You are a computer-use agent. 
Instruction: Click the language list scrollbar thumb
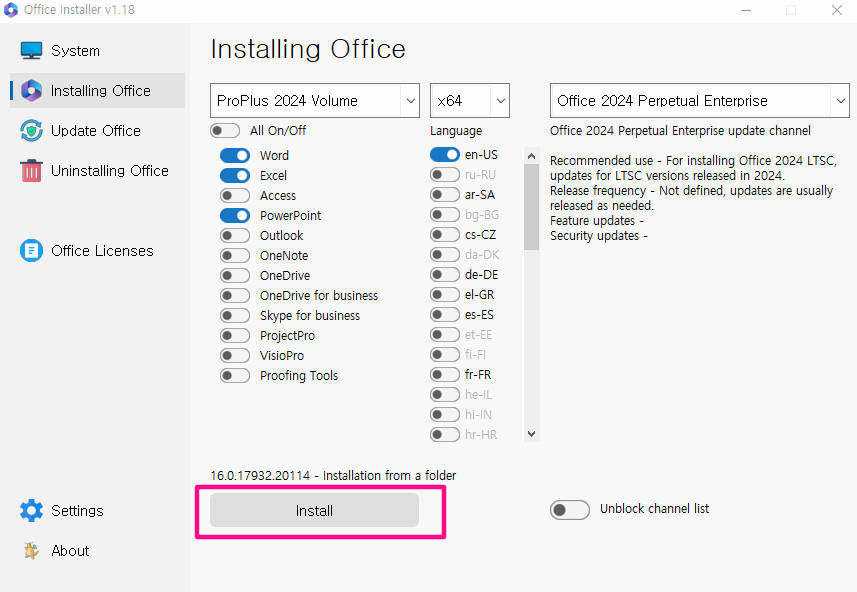coord(531,207)
